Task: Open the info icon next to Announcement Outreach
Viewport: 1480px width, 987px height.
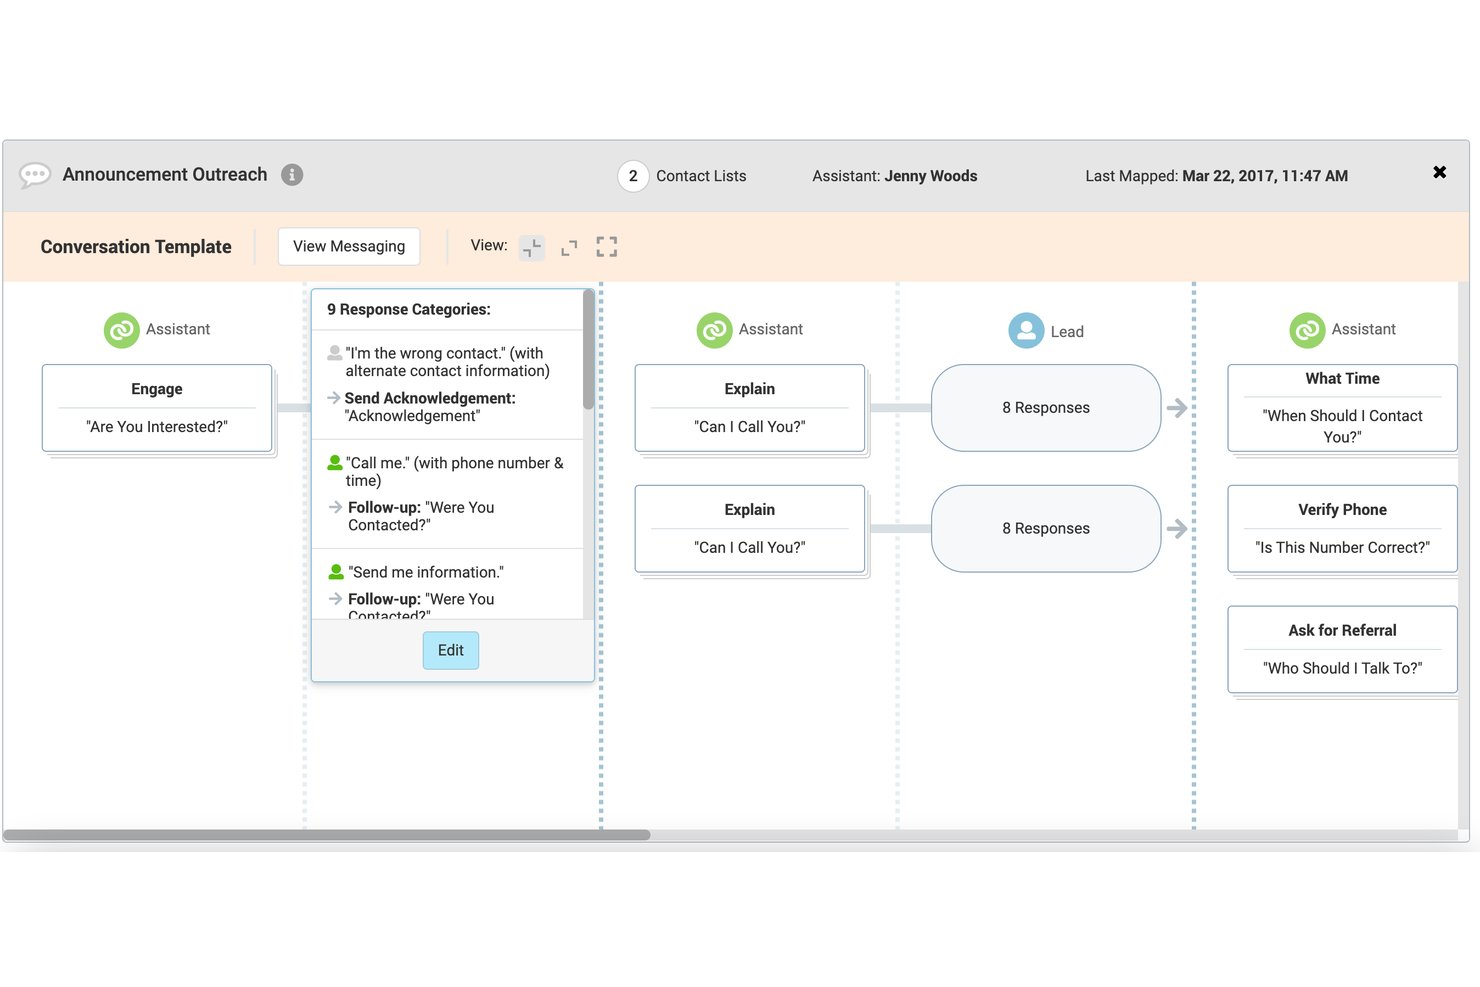Action: [x=292, y=175]
